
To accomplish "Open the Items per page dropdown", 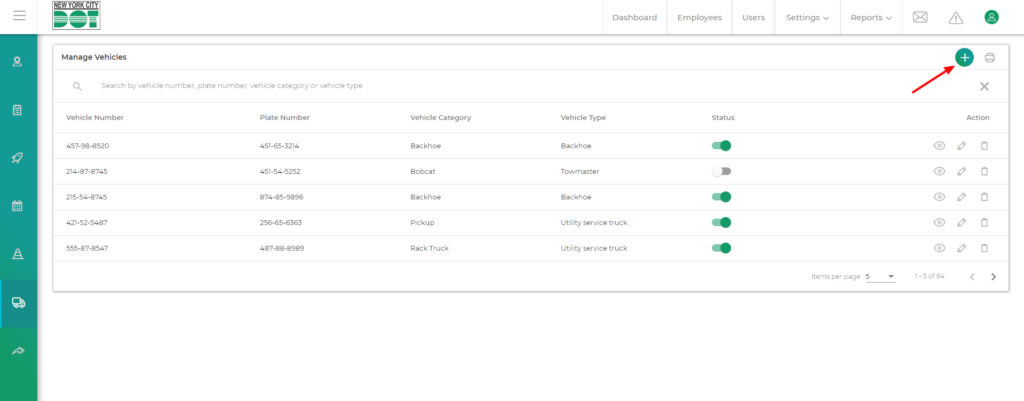I will (880, 276).
